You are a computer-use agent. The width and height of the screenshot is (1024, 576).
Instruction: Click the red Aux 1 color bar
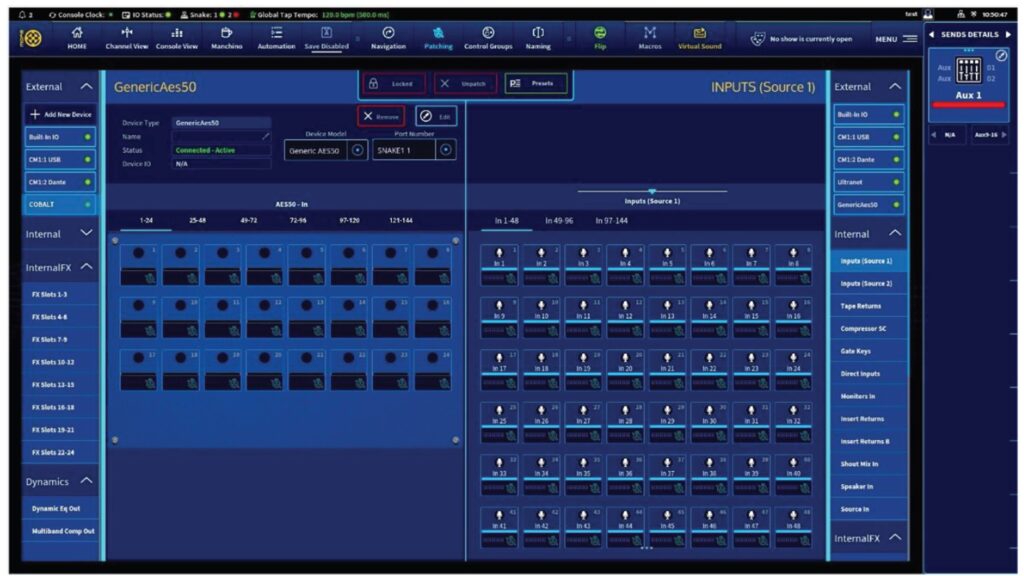click(966, 104)
